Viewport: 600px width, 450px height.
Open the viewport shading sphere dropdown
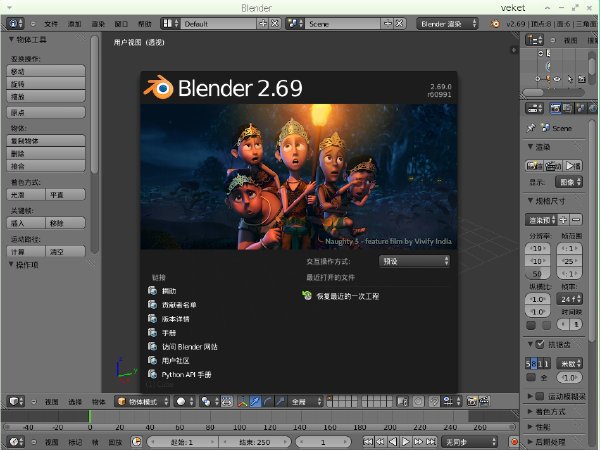point(184,401)
